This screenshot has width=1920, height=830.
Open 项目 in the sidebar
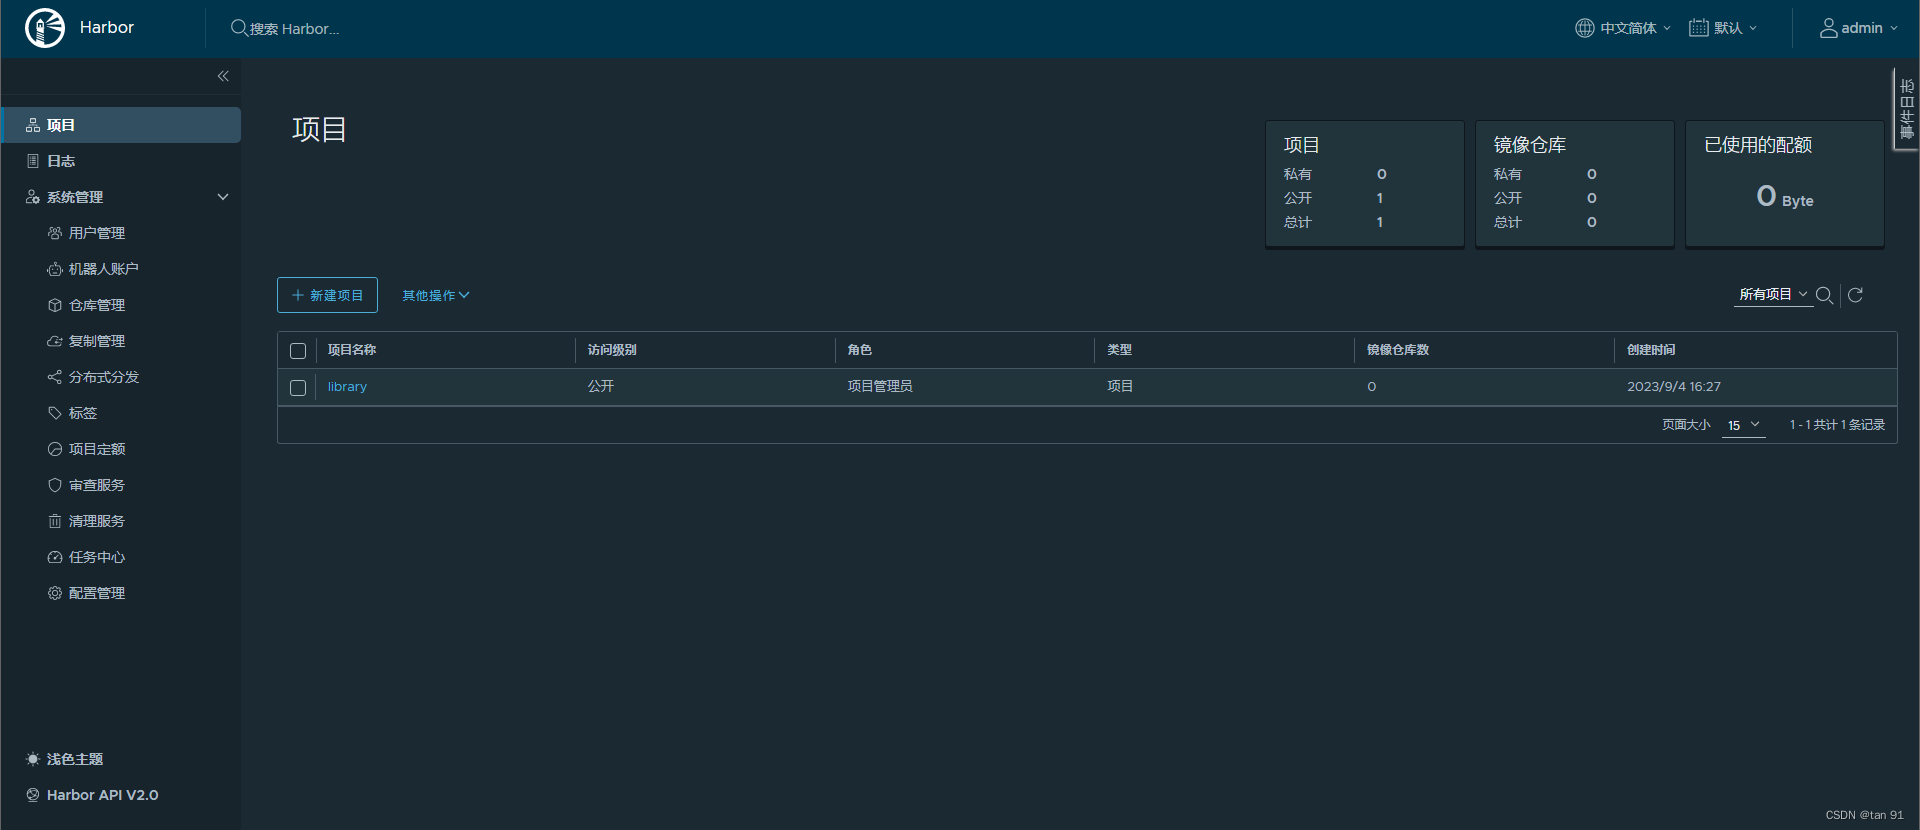[121, 125]
